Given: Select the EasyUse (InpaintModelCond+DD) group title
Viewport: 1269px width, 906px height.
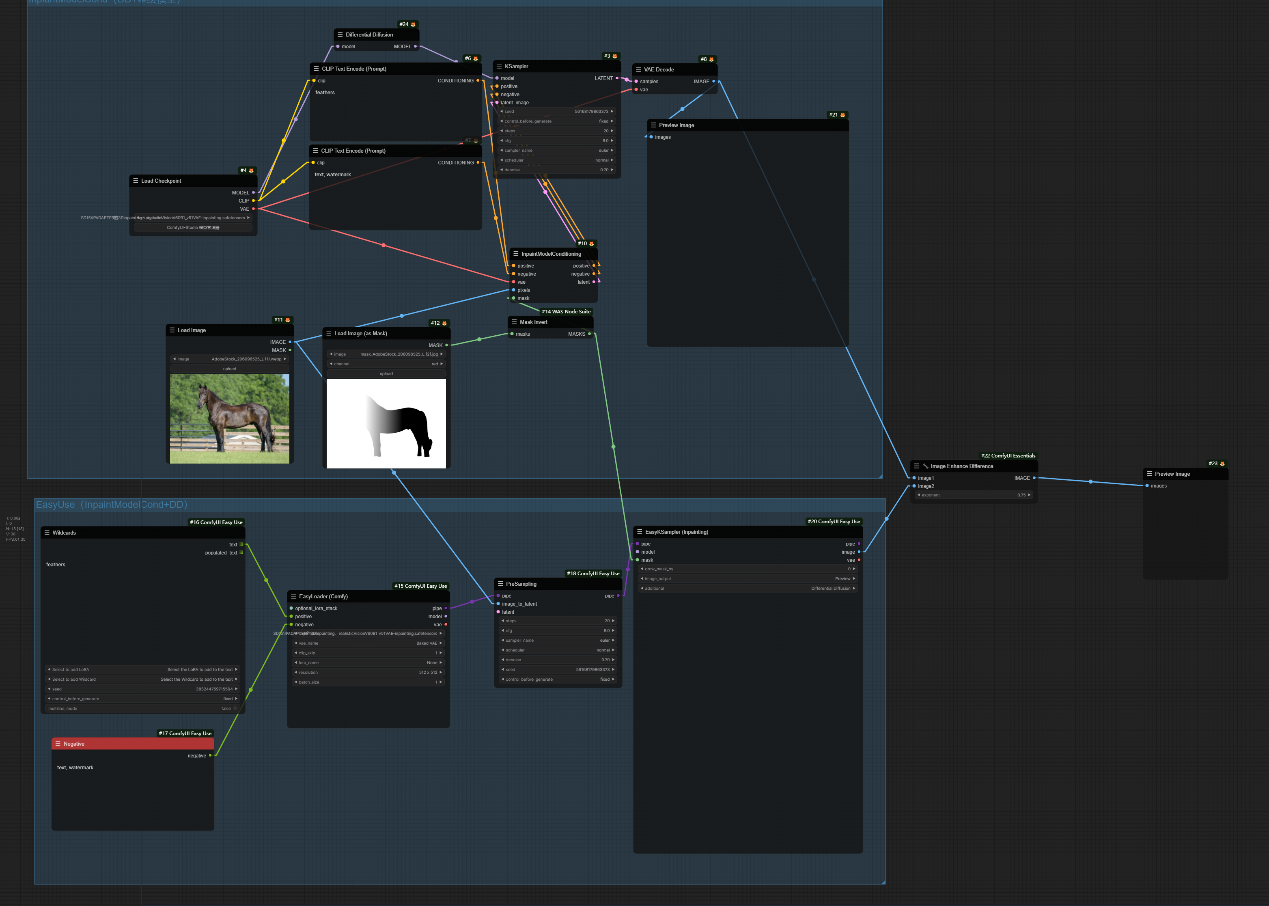Looking at the screenshot, I should [111, 505].
